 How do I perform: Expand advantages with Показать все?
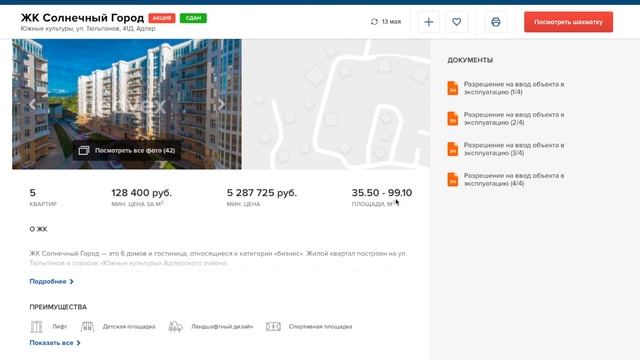pos(55,343)
